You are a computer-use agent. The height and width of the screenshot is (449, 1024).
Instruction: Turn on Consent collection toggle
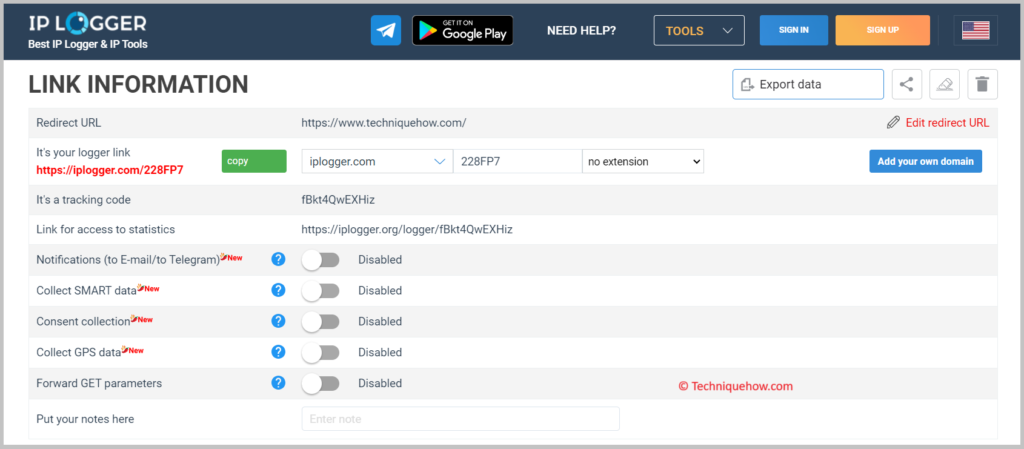click(x=320, y=322)
